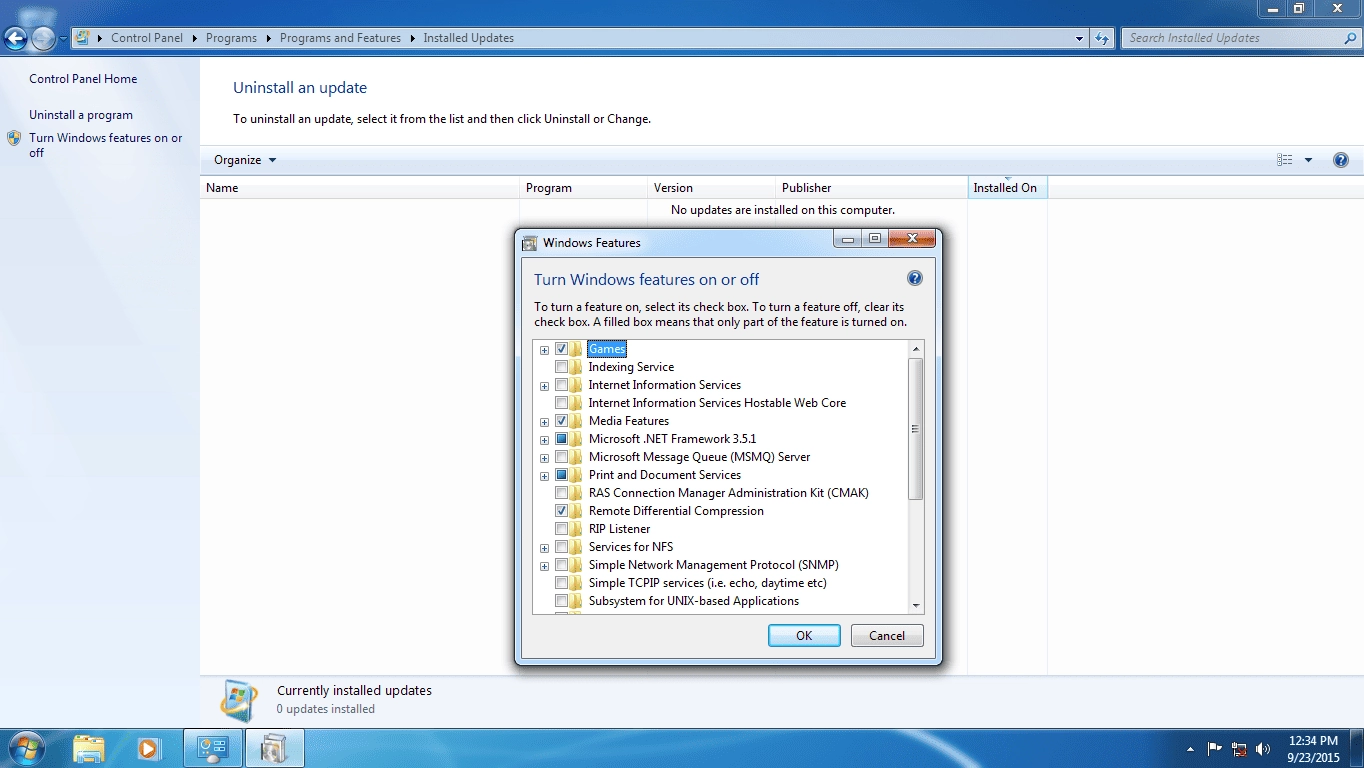Viewport: 1364px width, 768px height.
Task: Click the network status tray icon
Action: 1239,748
